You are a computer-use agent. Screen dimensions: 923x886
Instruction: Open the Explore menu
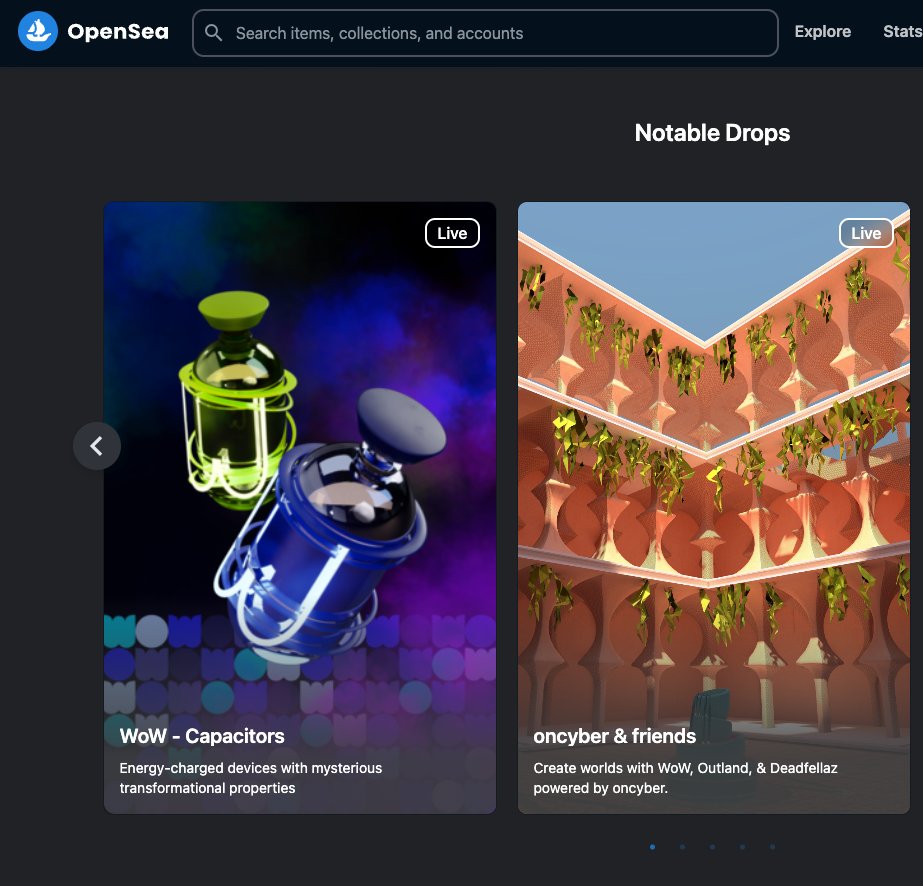pos(822,31)
